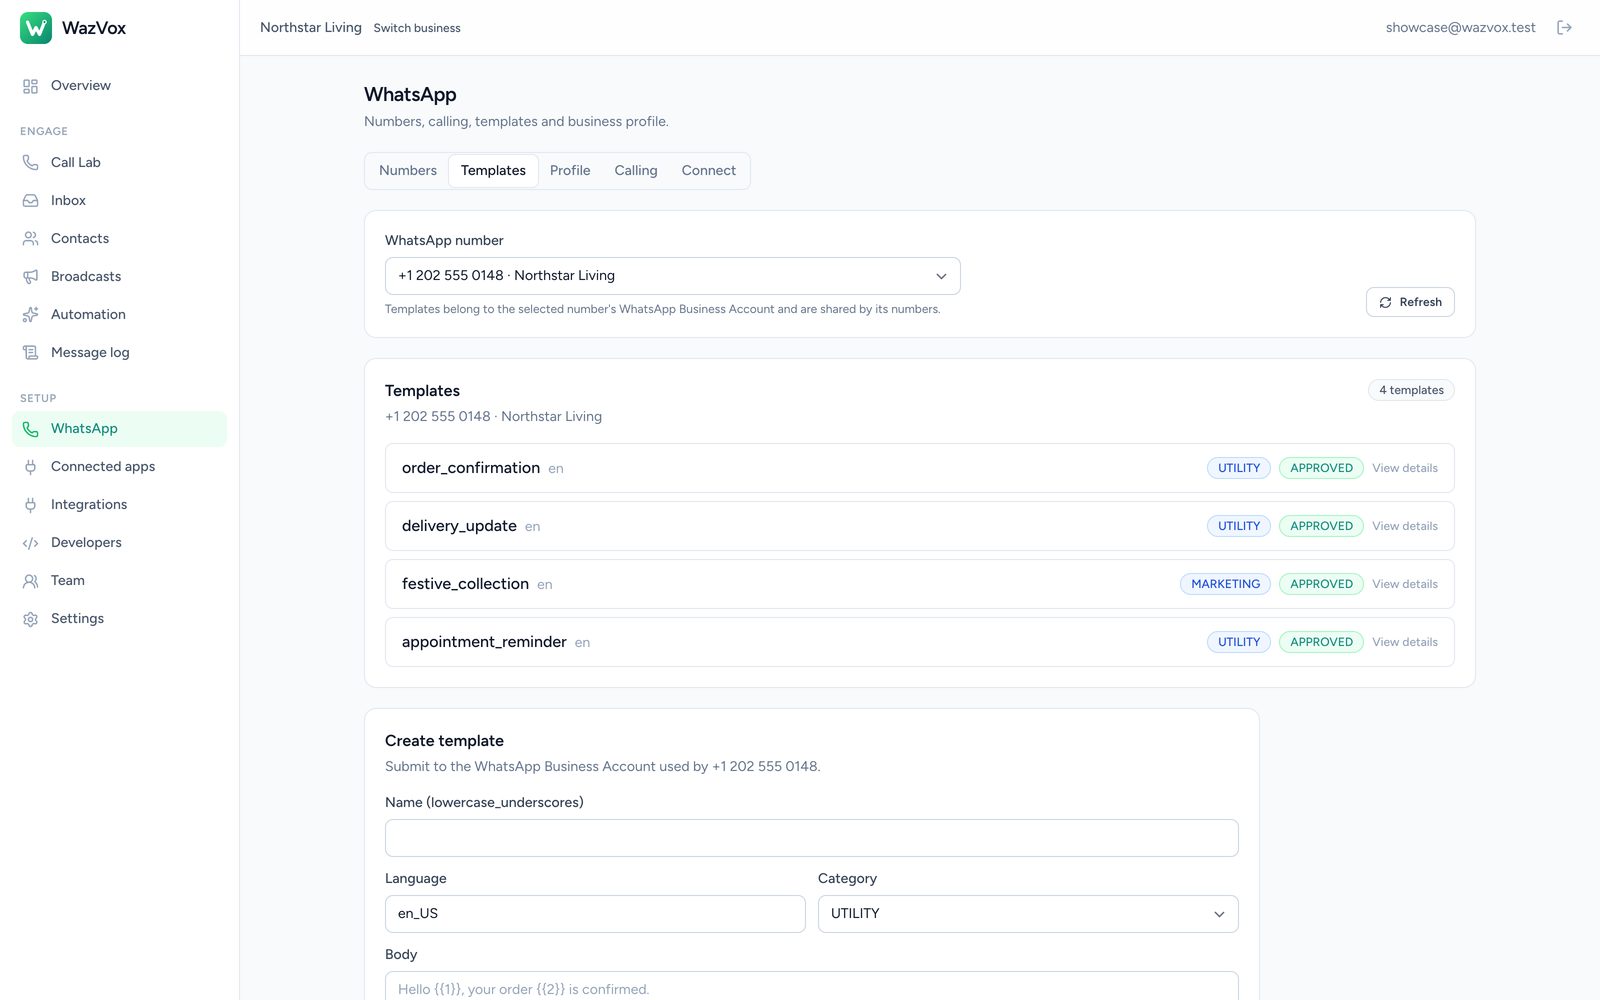Image resolution: width=1600 pixels, height=1000 pixels.
Task: Open the Profile tab
Action: [570, 171]
